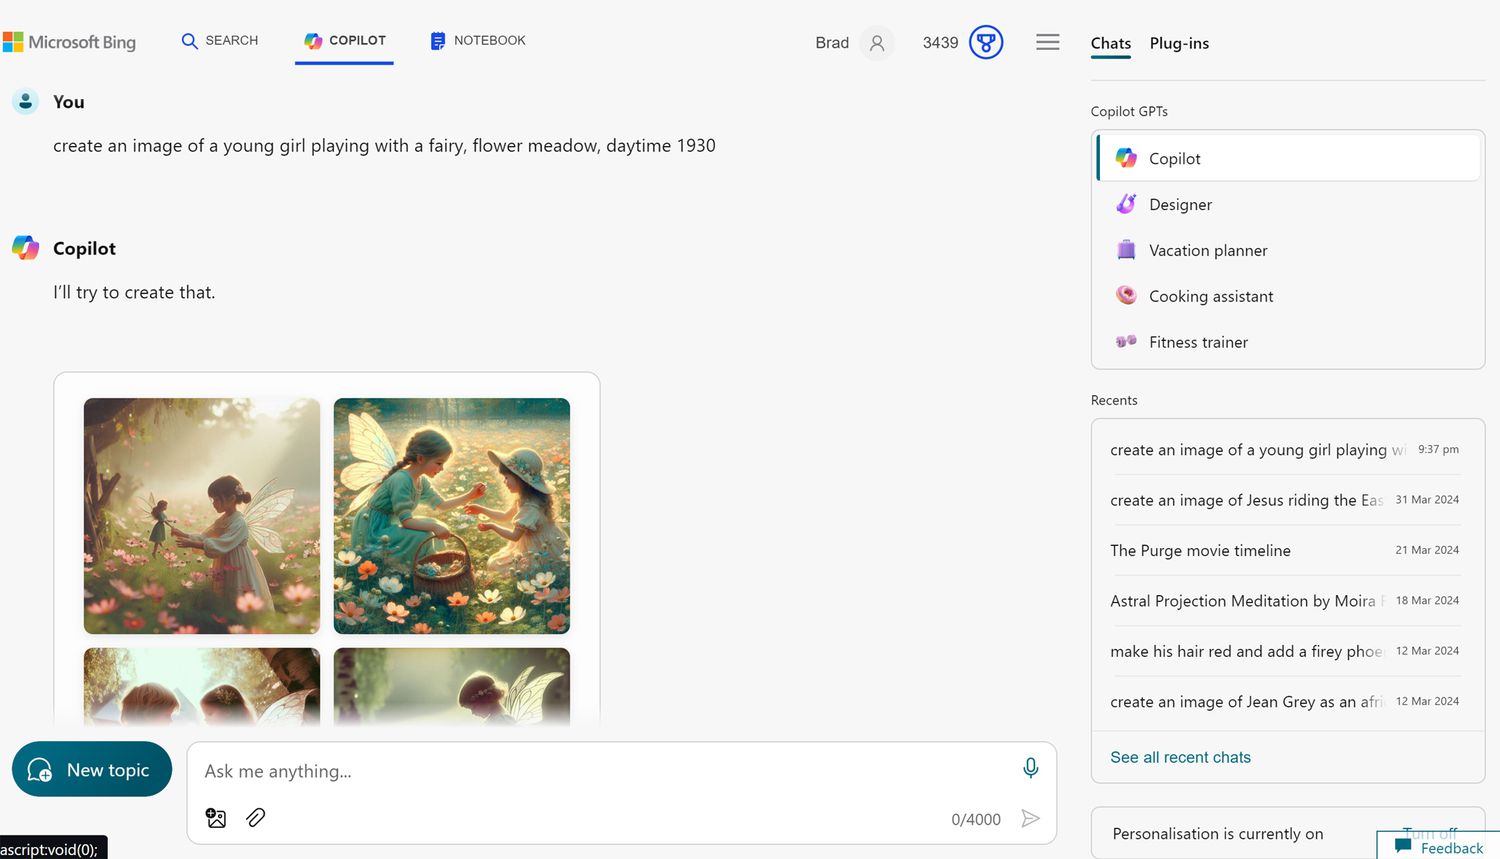Click the paperclip attach file icon
The height and width of the screenshot is (859, 1500).
256,818
